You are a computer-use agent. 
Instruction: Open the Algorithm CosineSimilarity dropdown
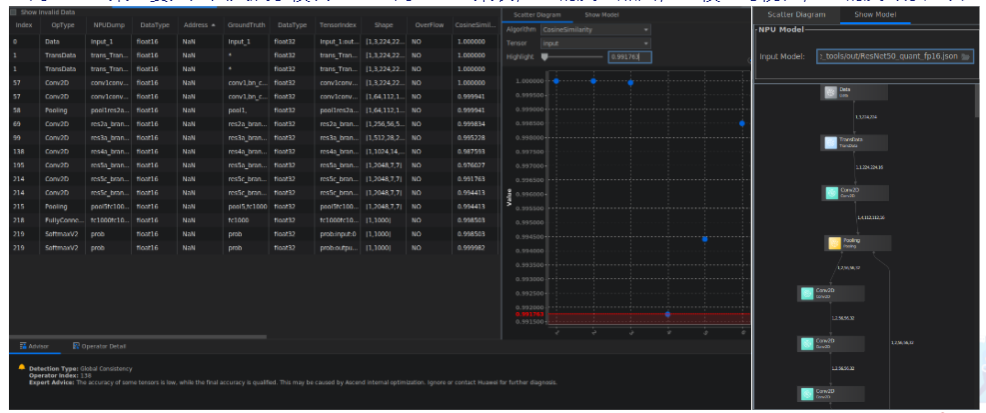[595, 30]
